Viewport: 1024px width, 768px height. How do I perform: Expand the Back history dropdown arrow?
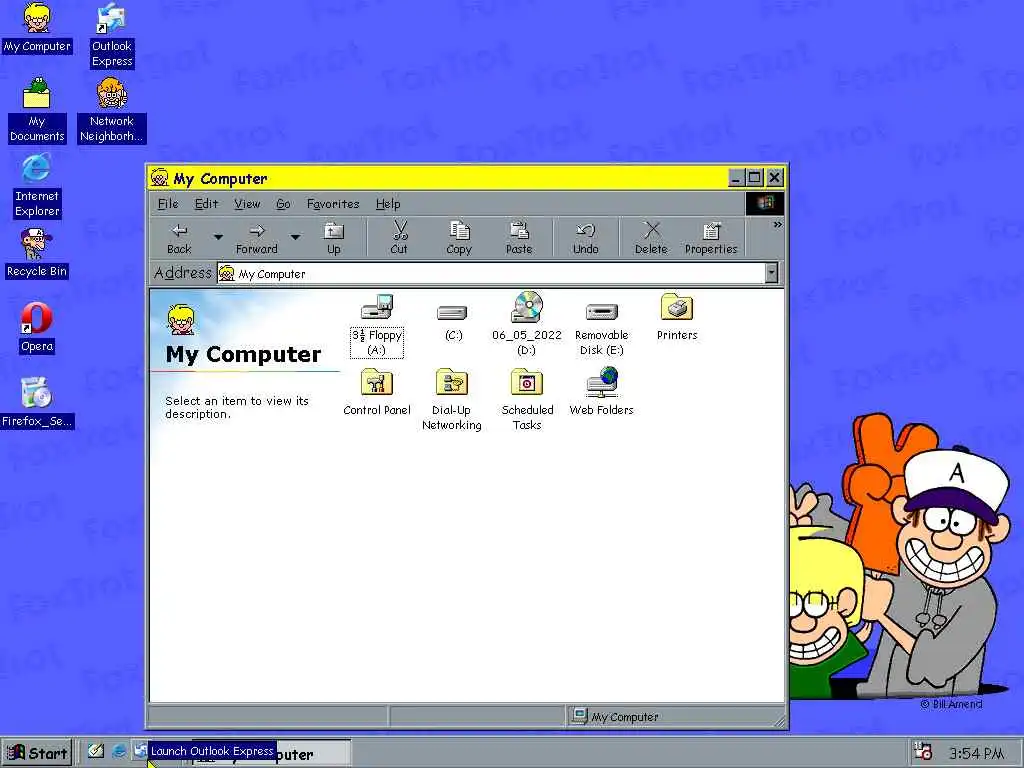tap(218, 238)
